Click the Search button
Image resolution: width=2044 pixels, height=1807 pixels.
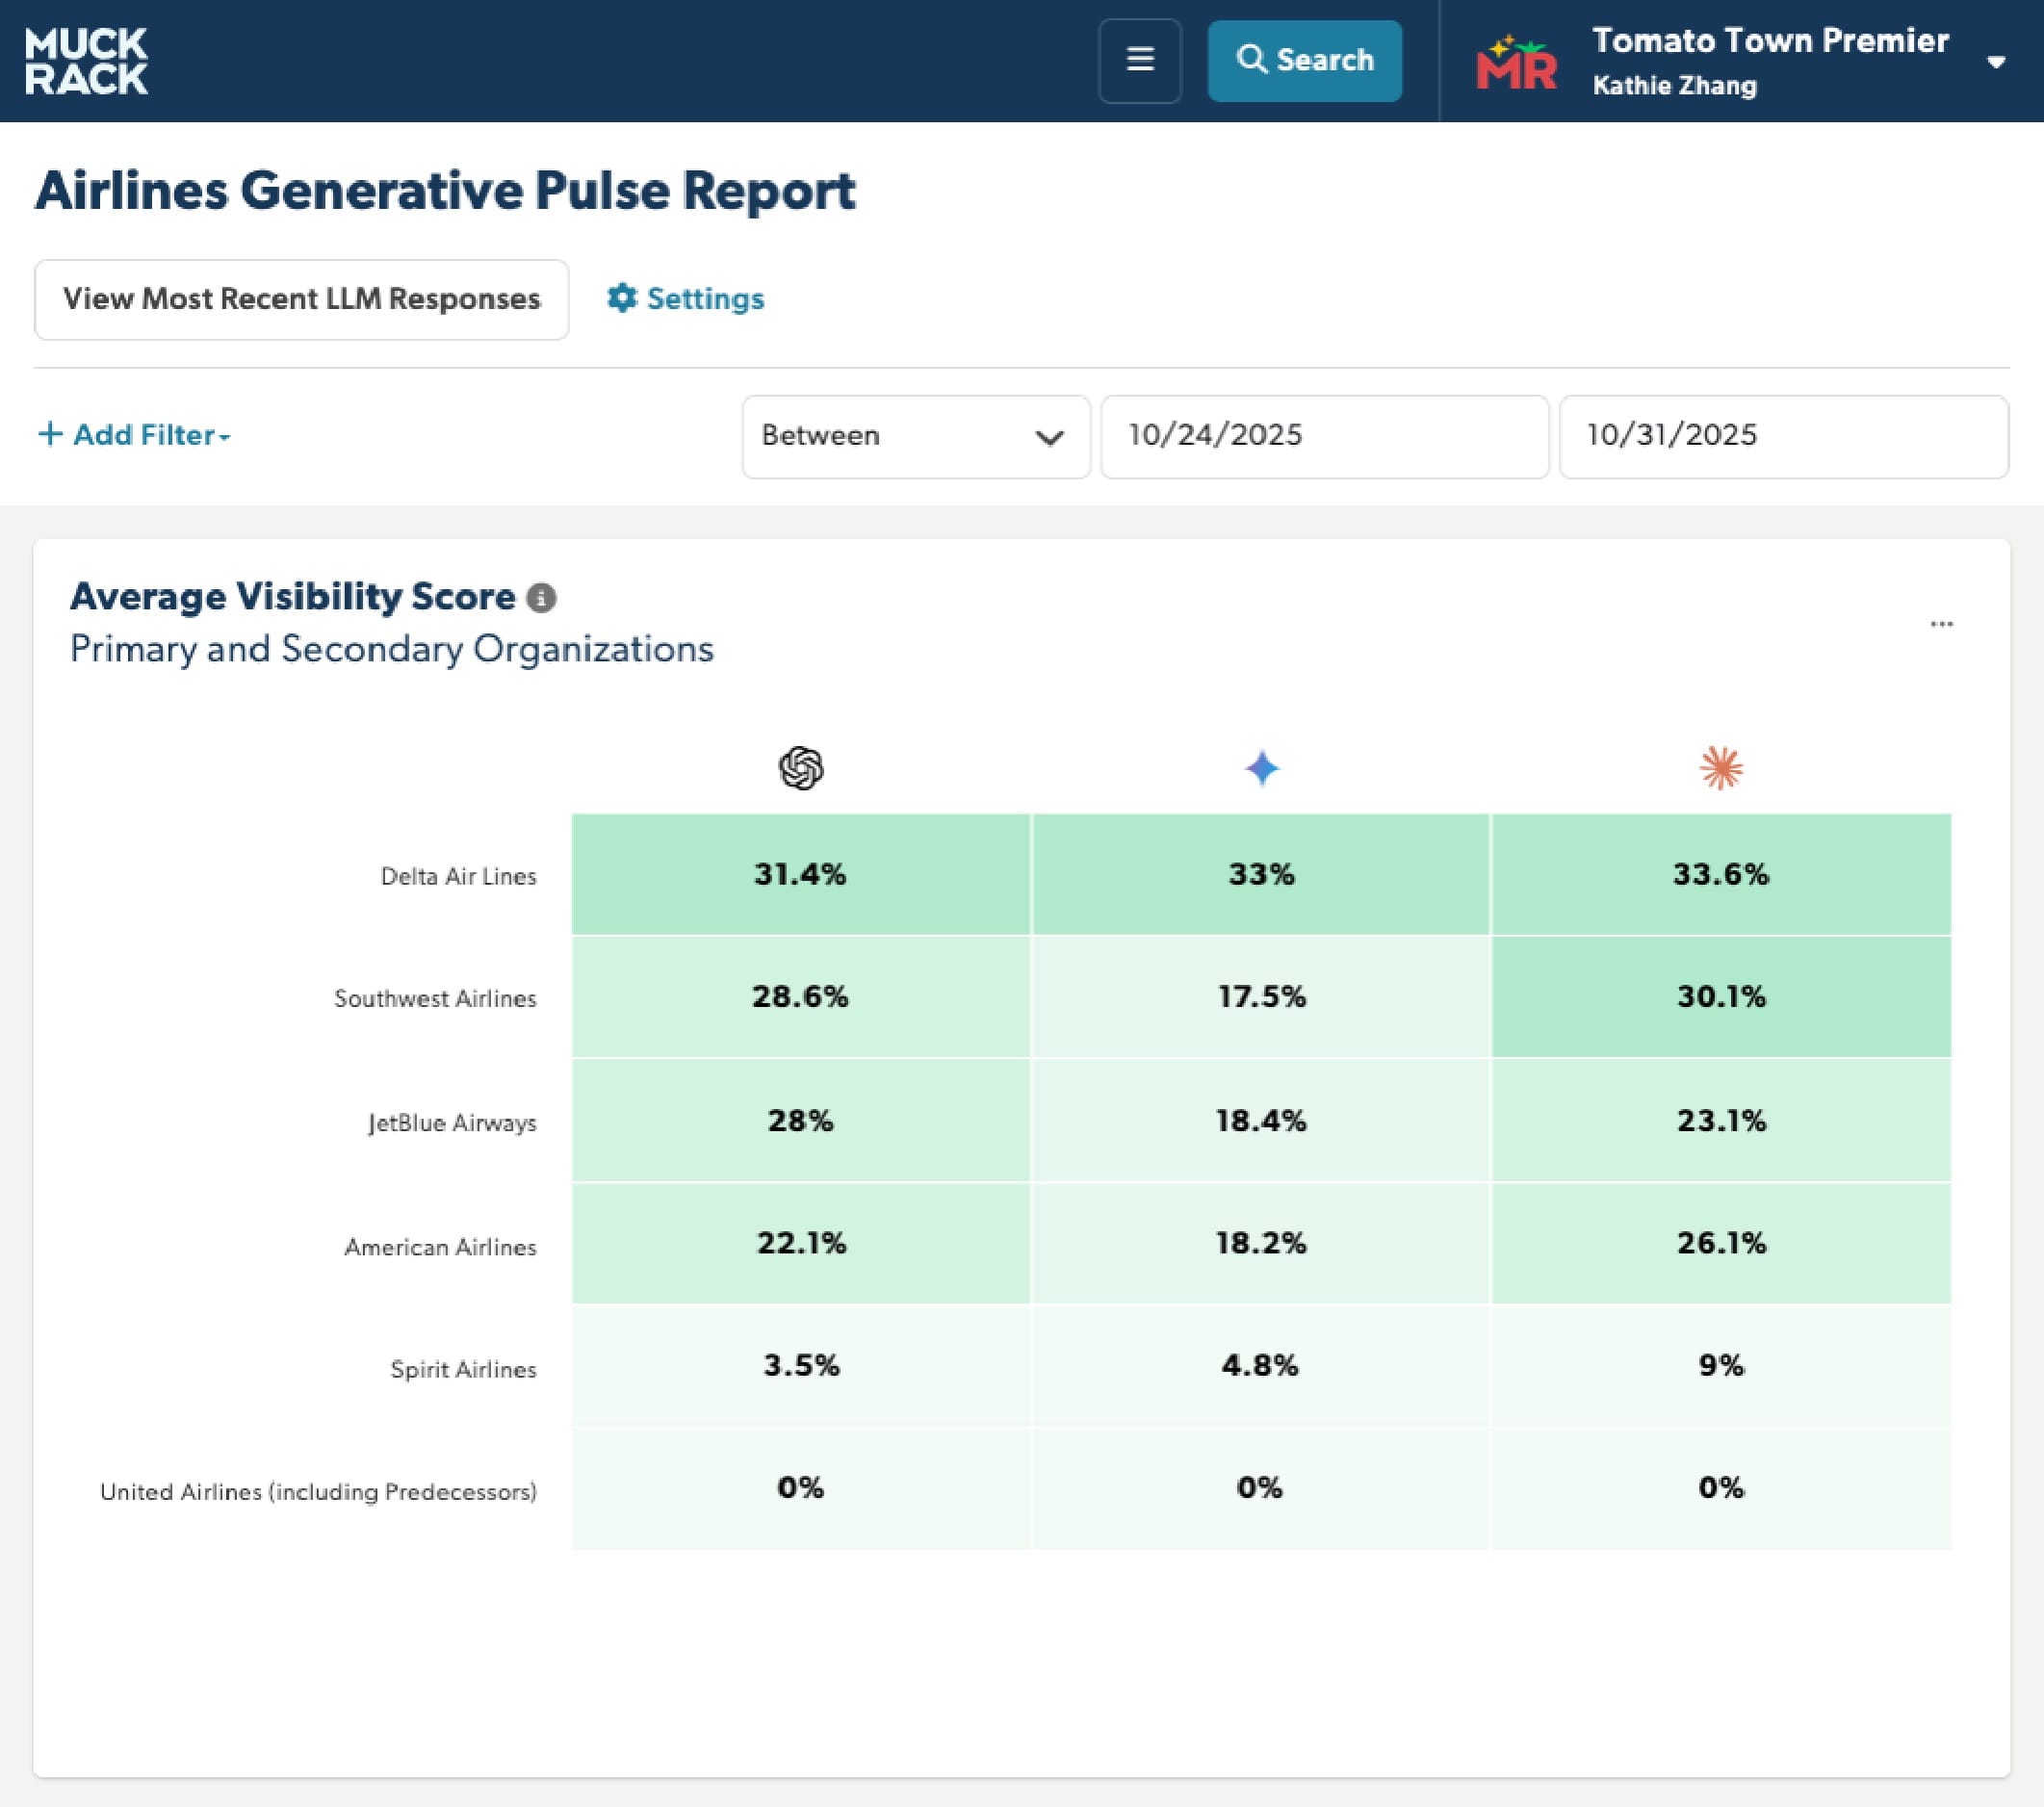1304,60
